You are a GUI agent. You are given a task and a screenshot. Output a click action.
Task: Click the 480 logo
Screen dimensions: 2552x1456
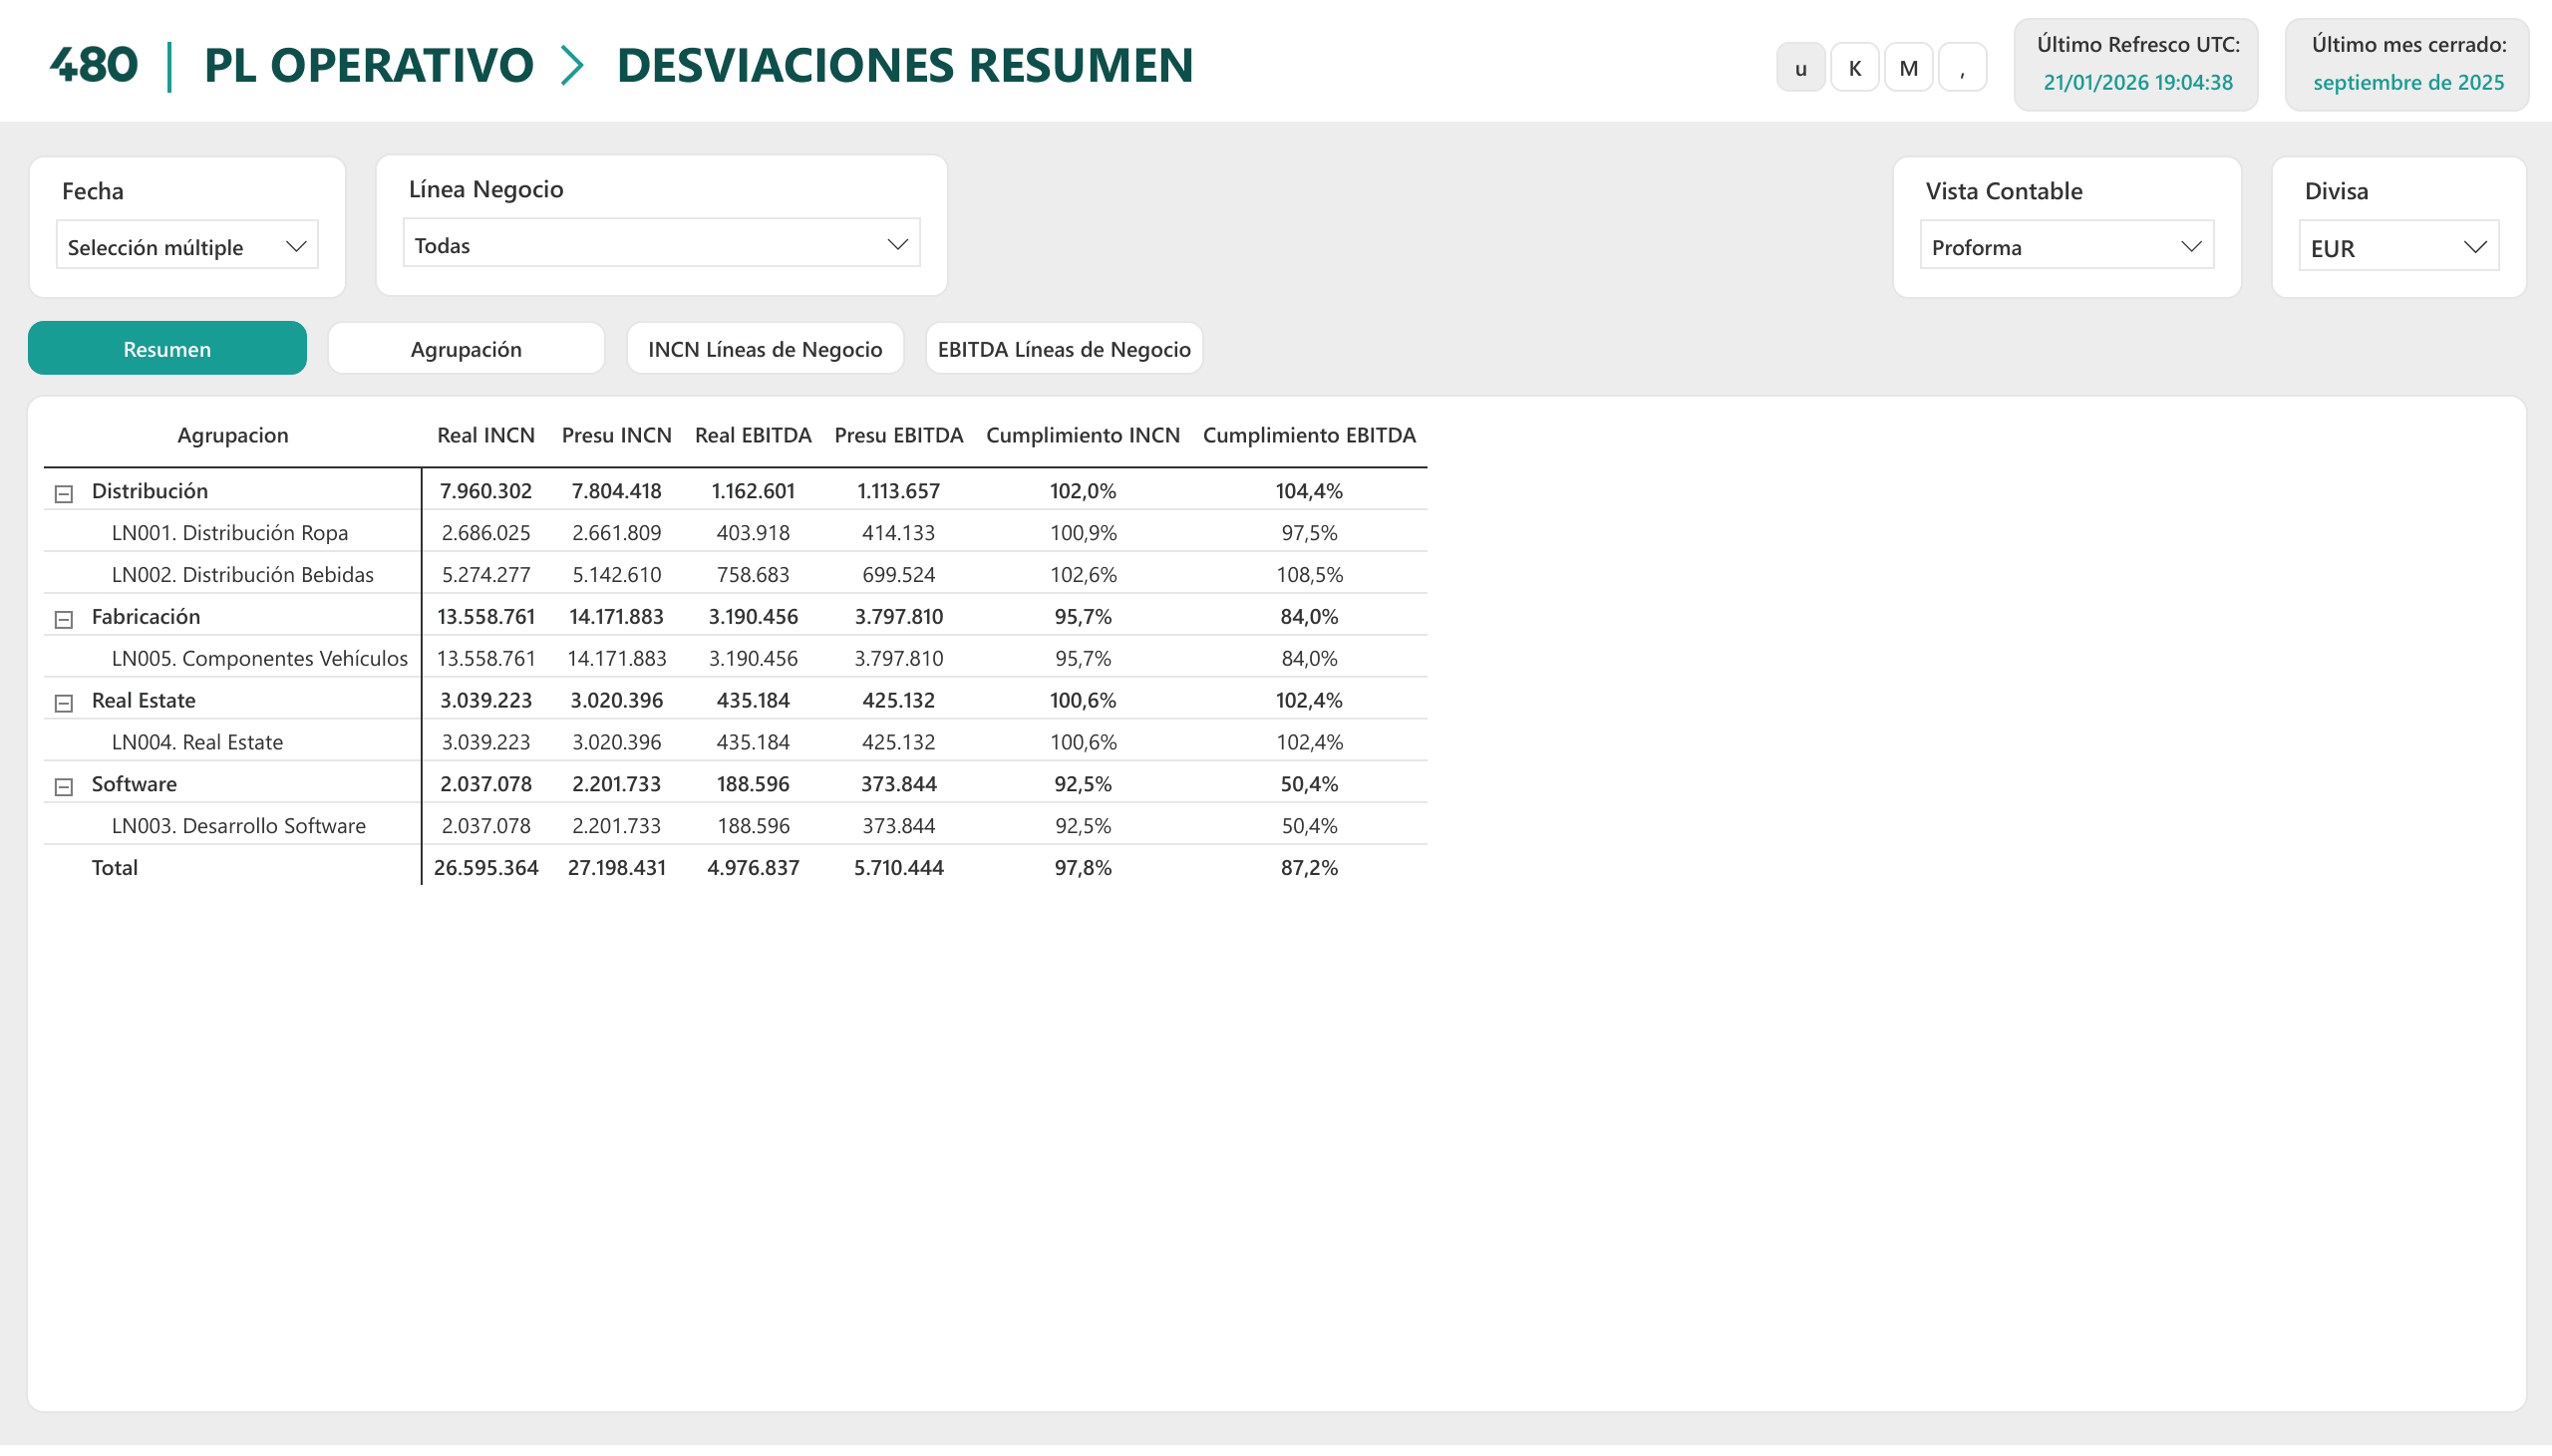(94, 65)
